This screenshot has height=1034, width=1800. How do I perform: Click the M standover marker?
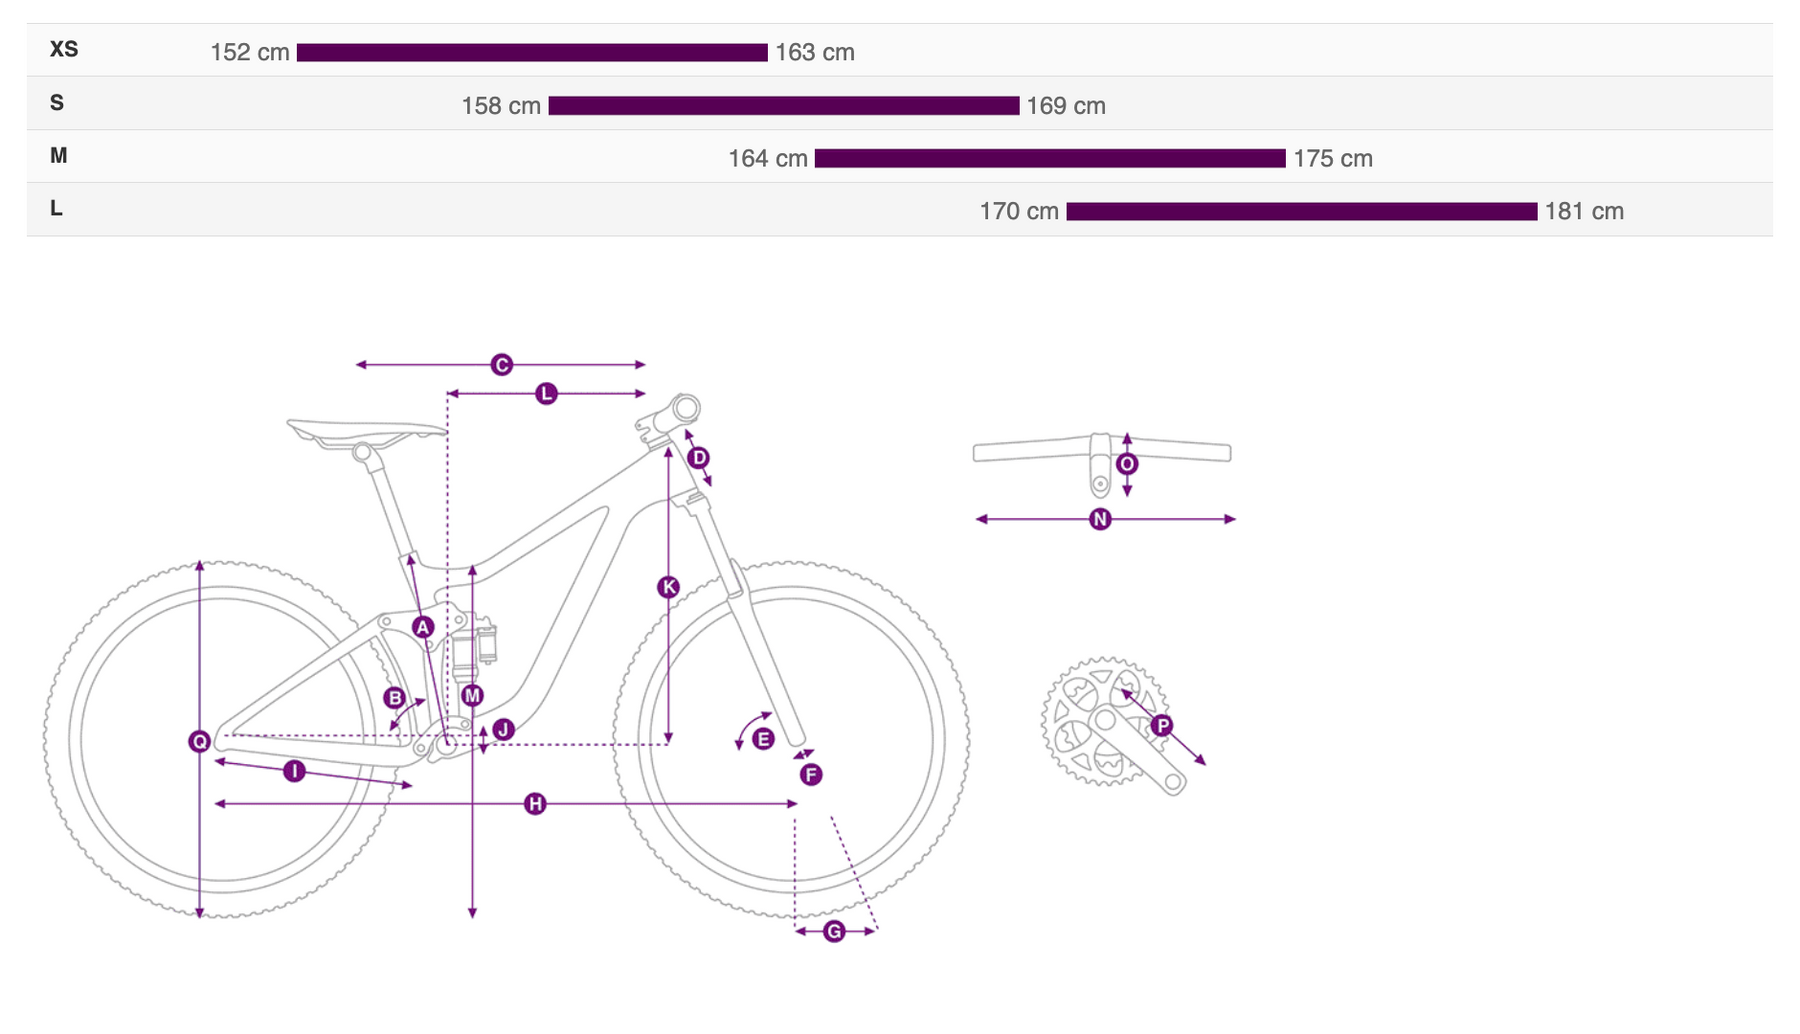(472, 695)
